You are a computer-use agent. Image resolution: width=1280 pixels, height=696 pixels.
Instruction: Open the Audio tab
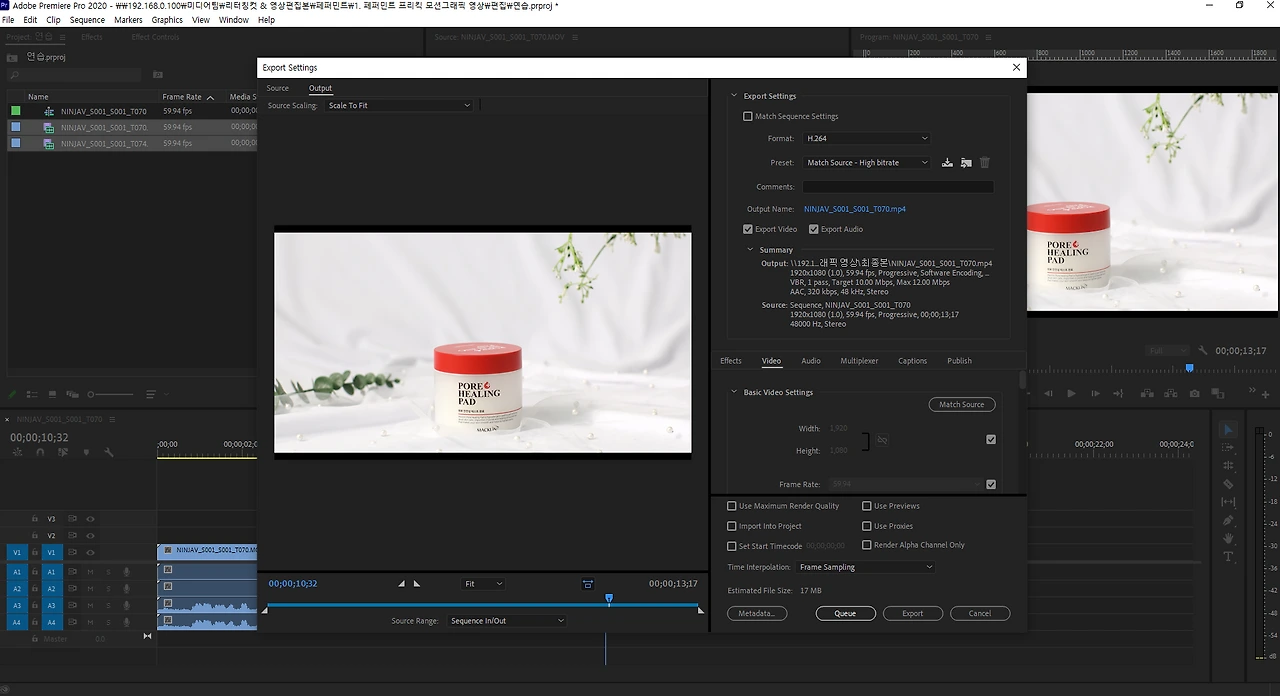(x=811, y=361)
